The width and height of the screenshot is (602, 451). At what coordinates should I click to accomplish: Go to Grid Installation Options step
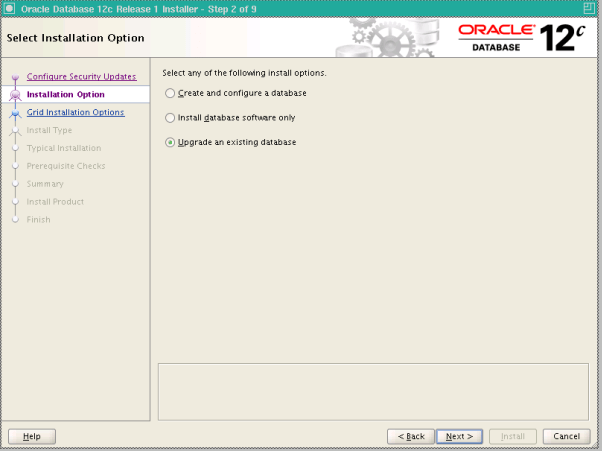coord(76,112)
